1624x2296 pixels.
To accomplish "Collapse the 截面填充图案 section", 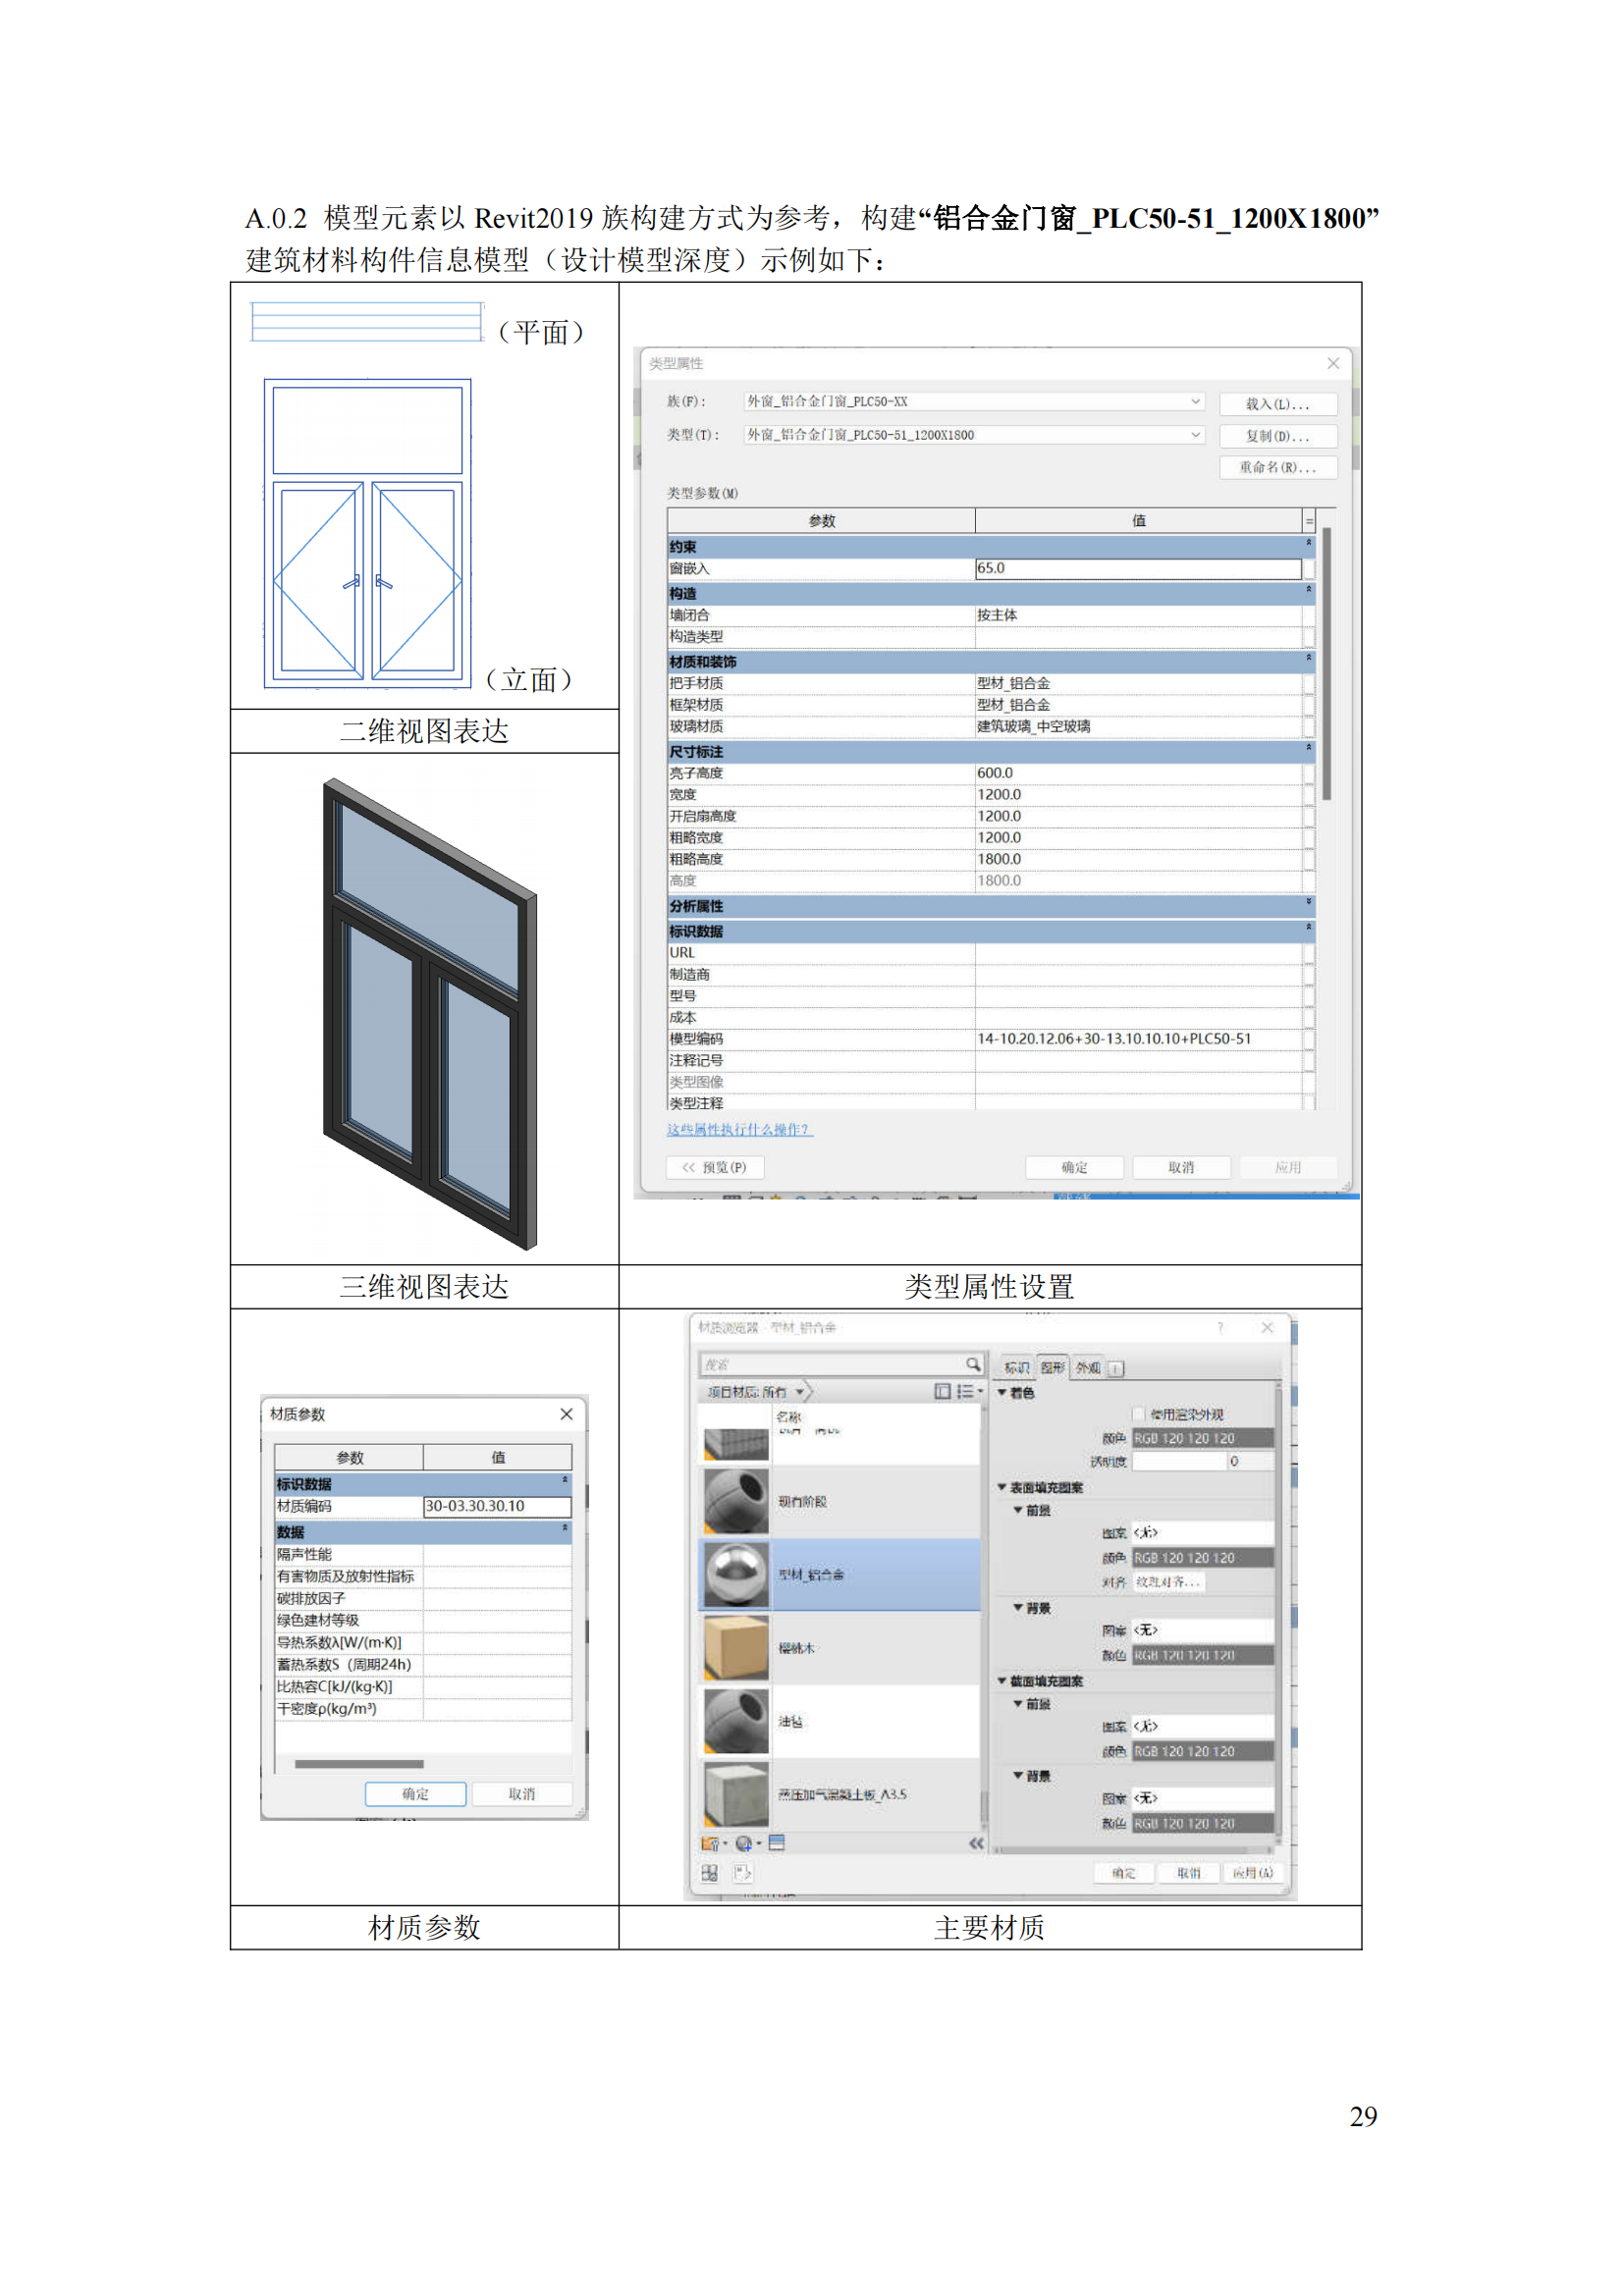I will (1002, 1681).
